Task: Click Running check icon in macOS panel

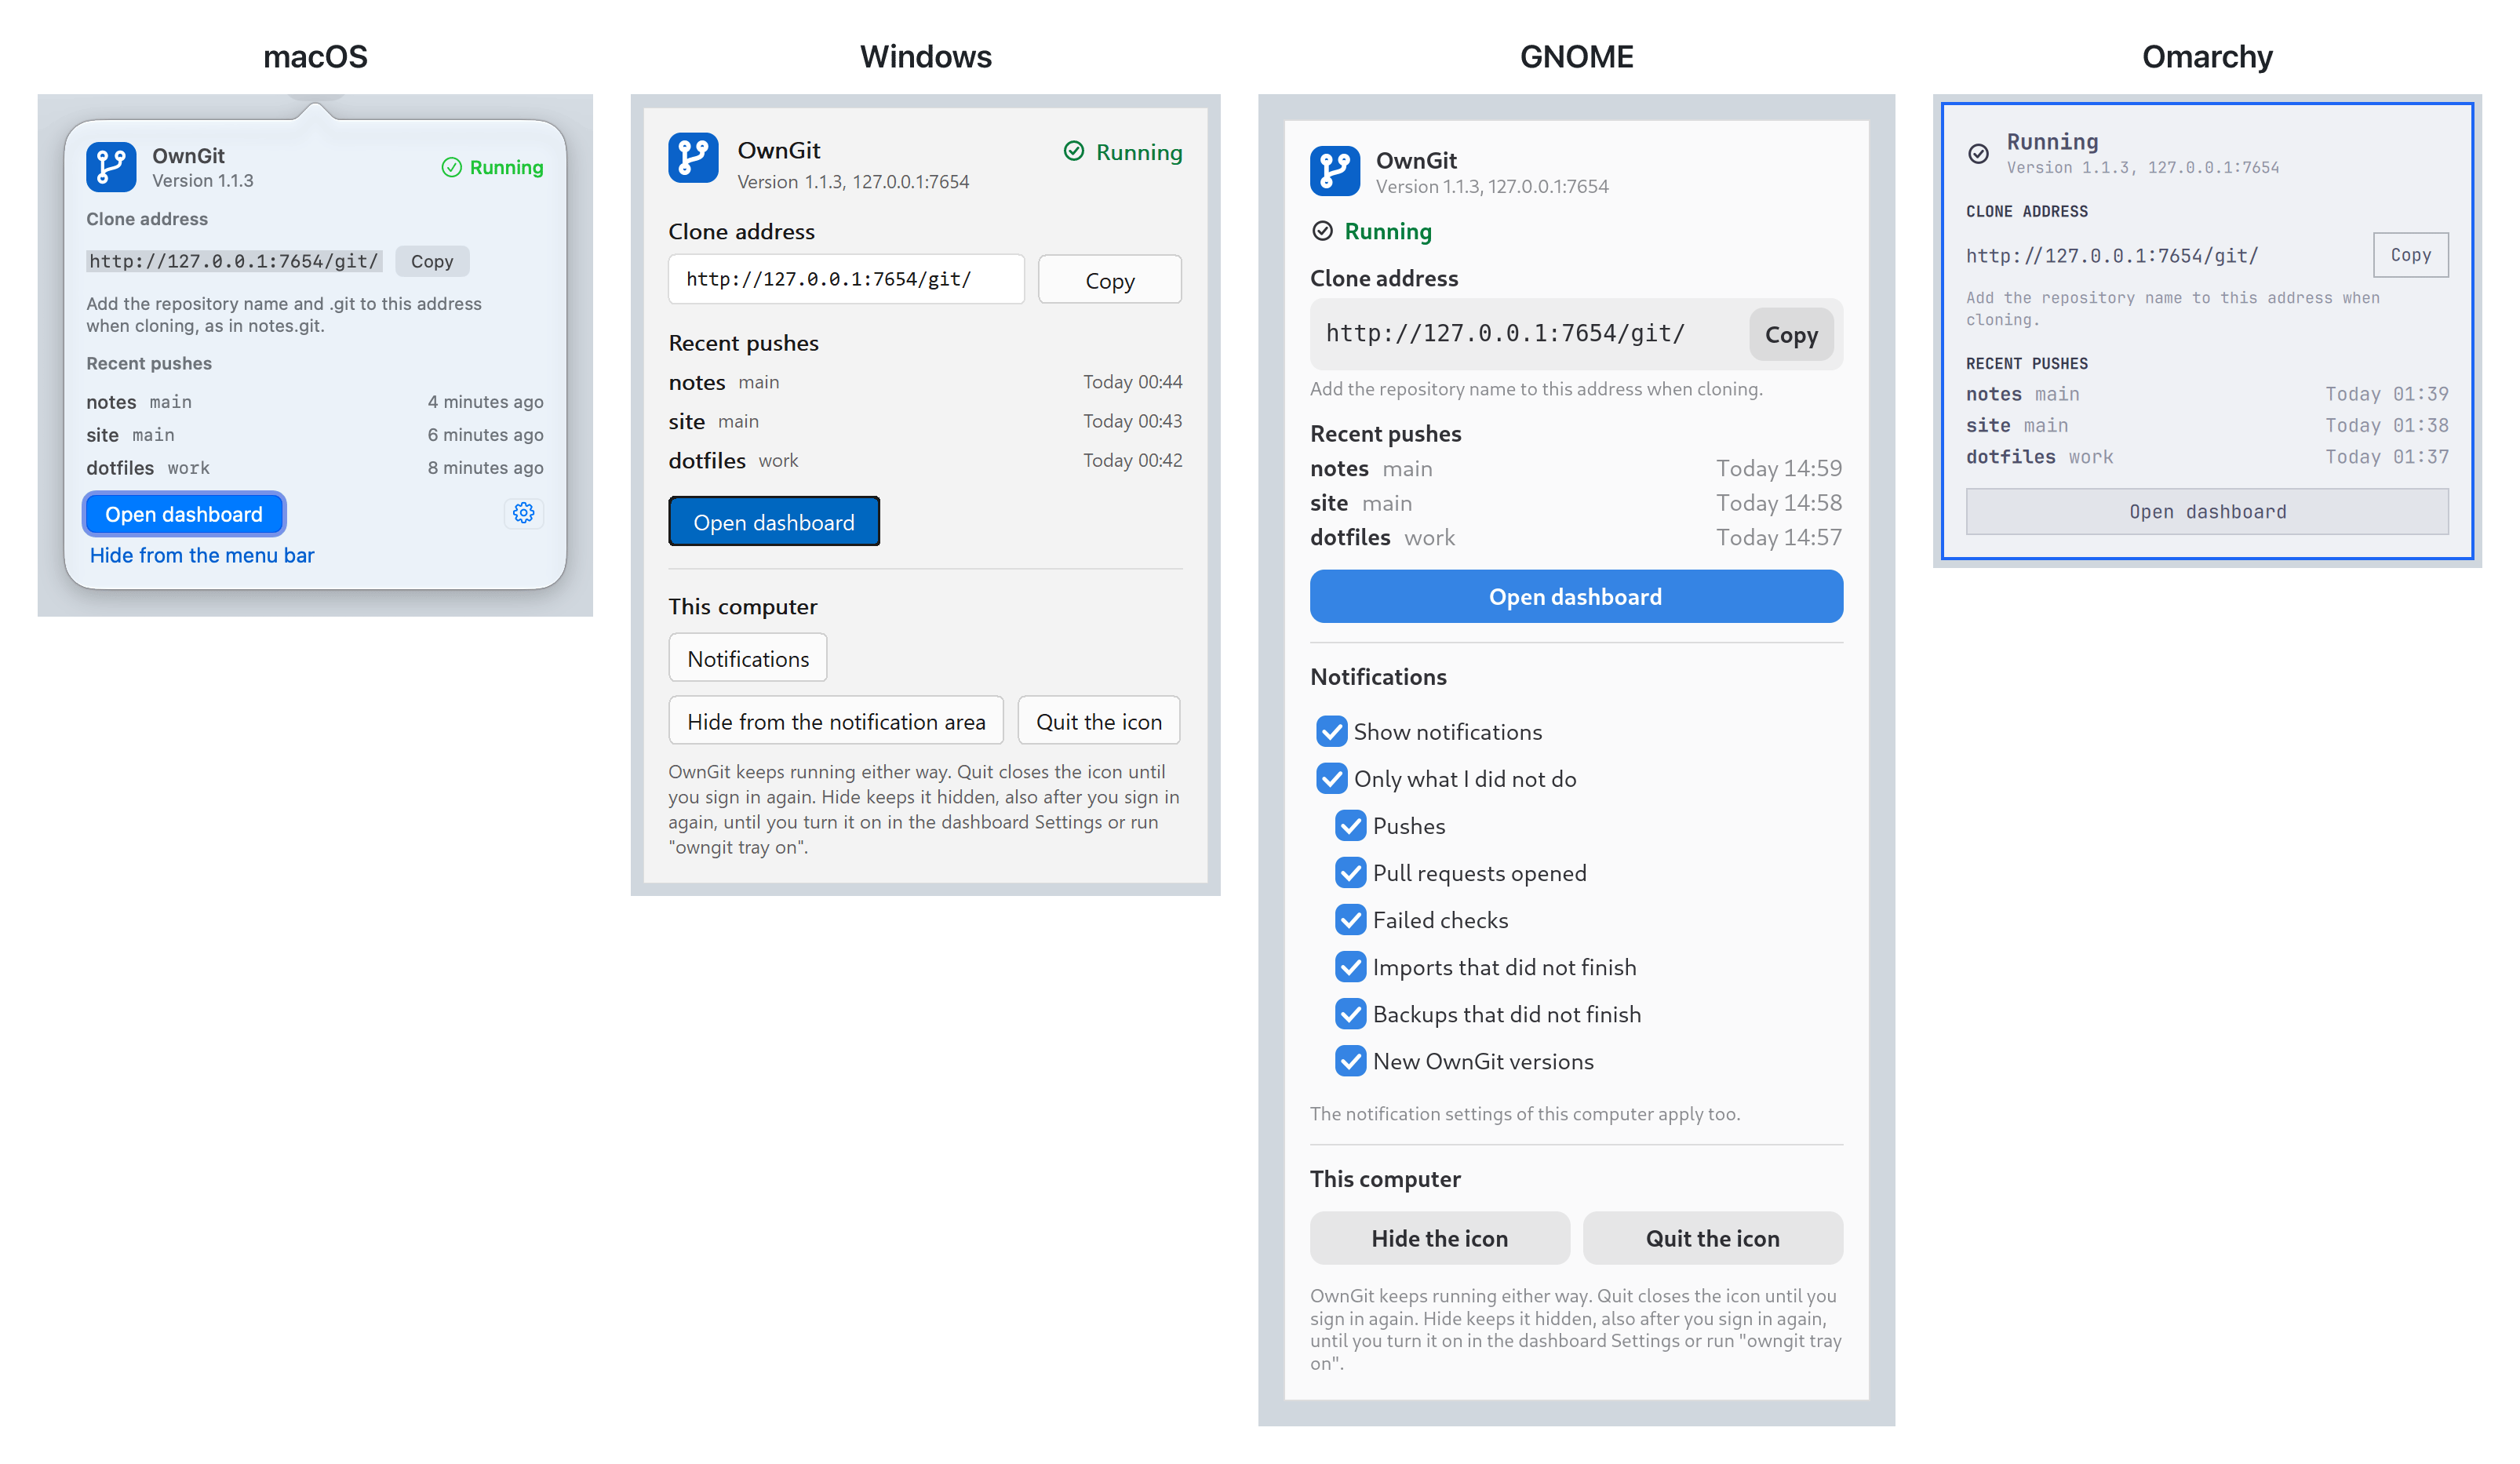Action: click(452, 167)
